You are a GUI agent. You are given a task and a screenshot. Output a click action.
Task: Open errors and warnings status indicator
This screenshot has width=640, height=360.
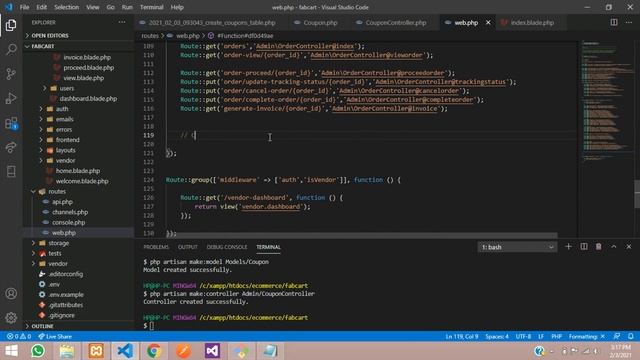point(19,336)
